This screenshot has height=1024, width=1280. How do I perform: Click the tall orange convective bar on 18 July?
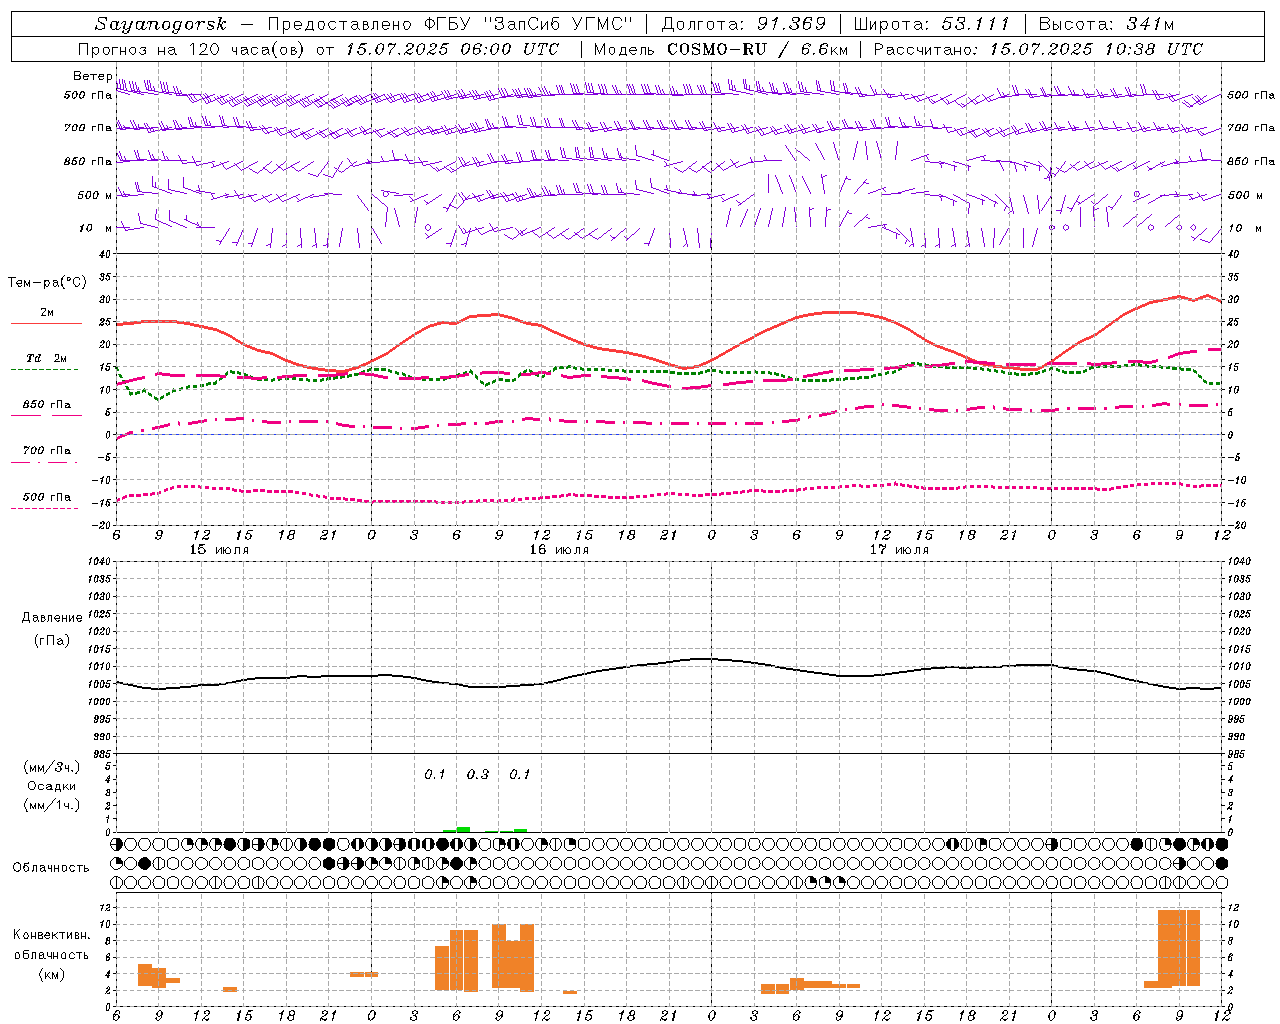tap(1179, 948)
